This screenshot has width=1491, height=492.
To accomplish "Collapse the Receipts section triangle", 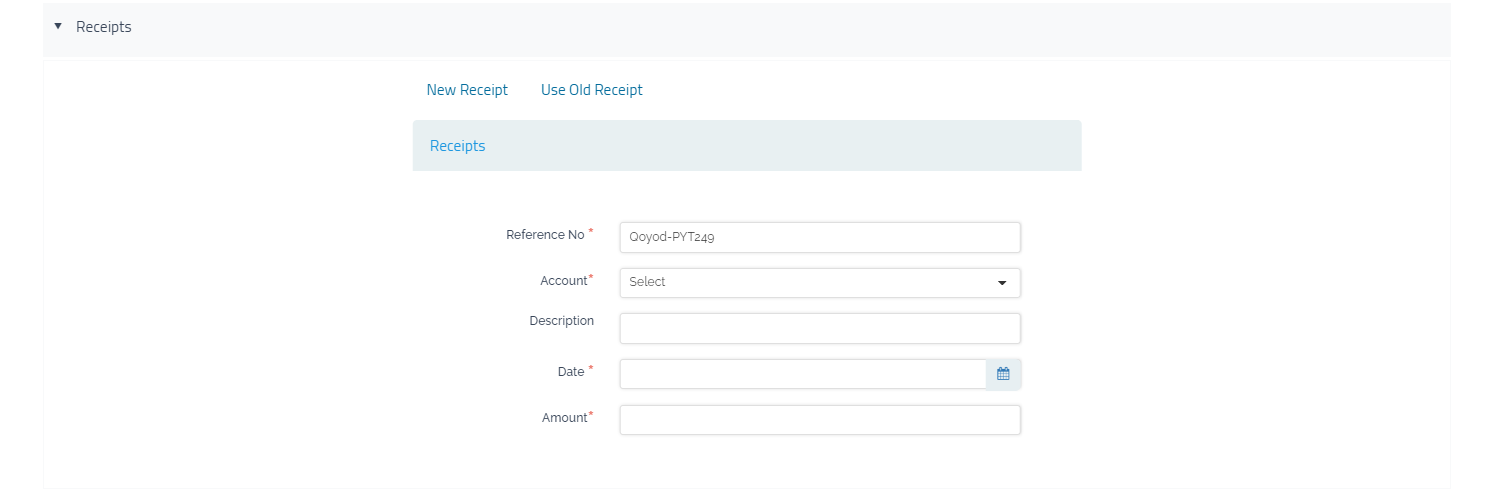I will coord(58,27).
